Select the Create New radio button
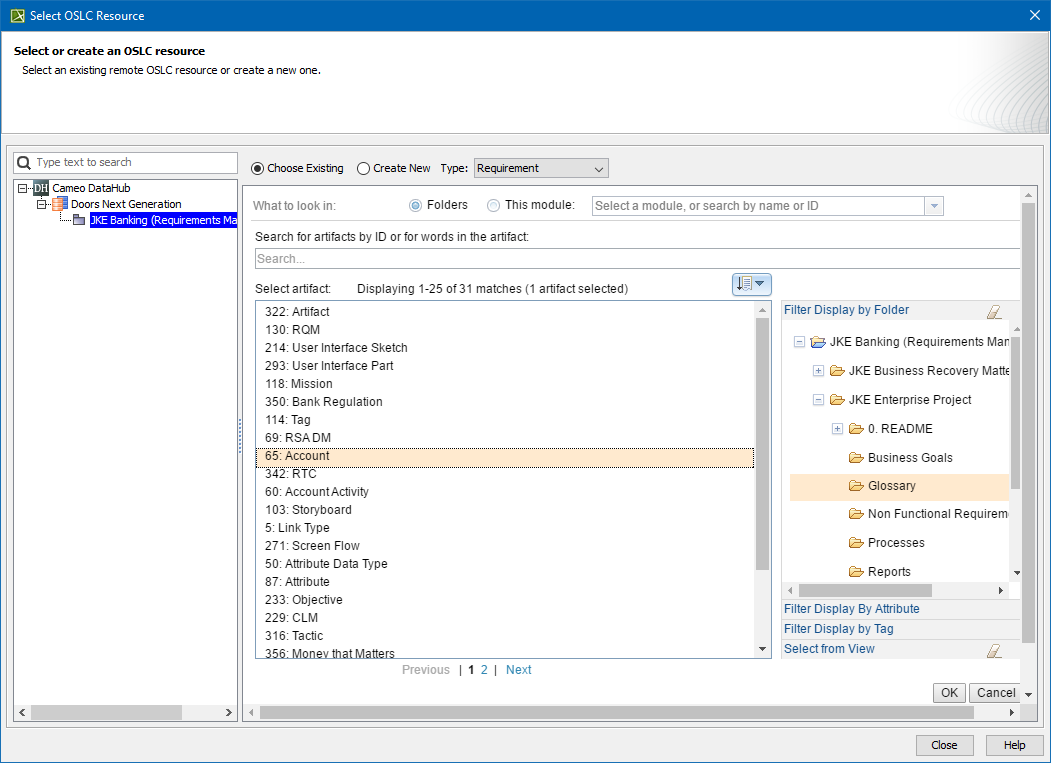Screen dimensions: 1051x763 pos(363,169)
